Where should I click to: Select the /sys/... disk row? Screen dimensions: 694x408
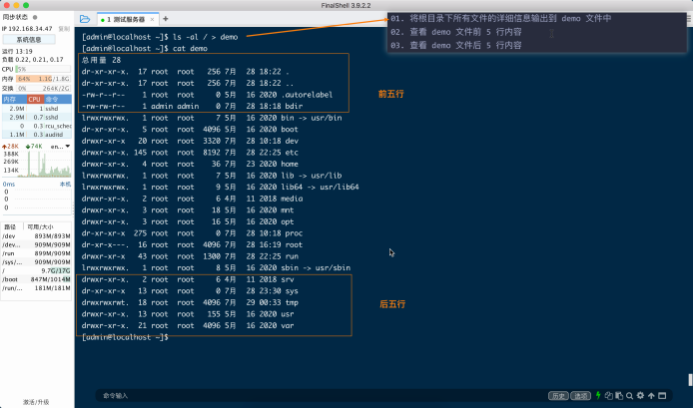(36, 262)
